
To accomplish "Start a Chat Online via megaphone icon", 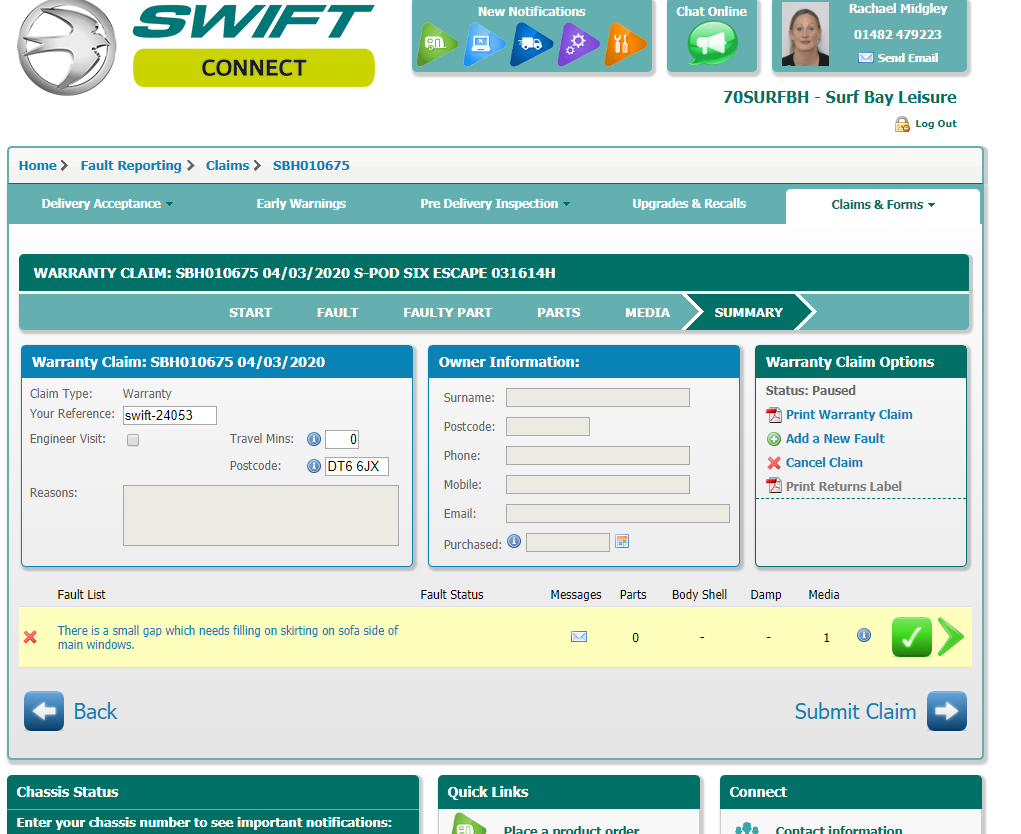I will point(712,43).
